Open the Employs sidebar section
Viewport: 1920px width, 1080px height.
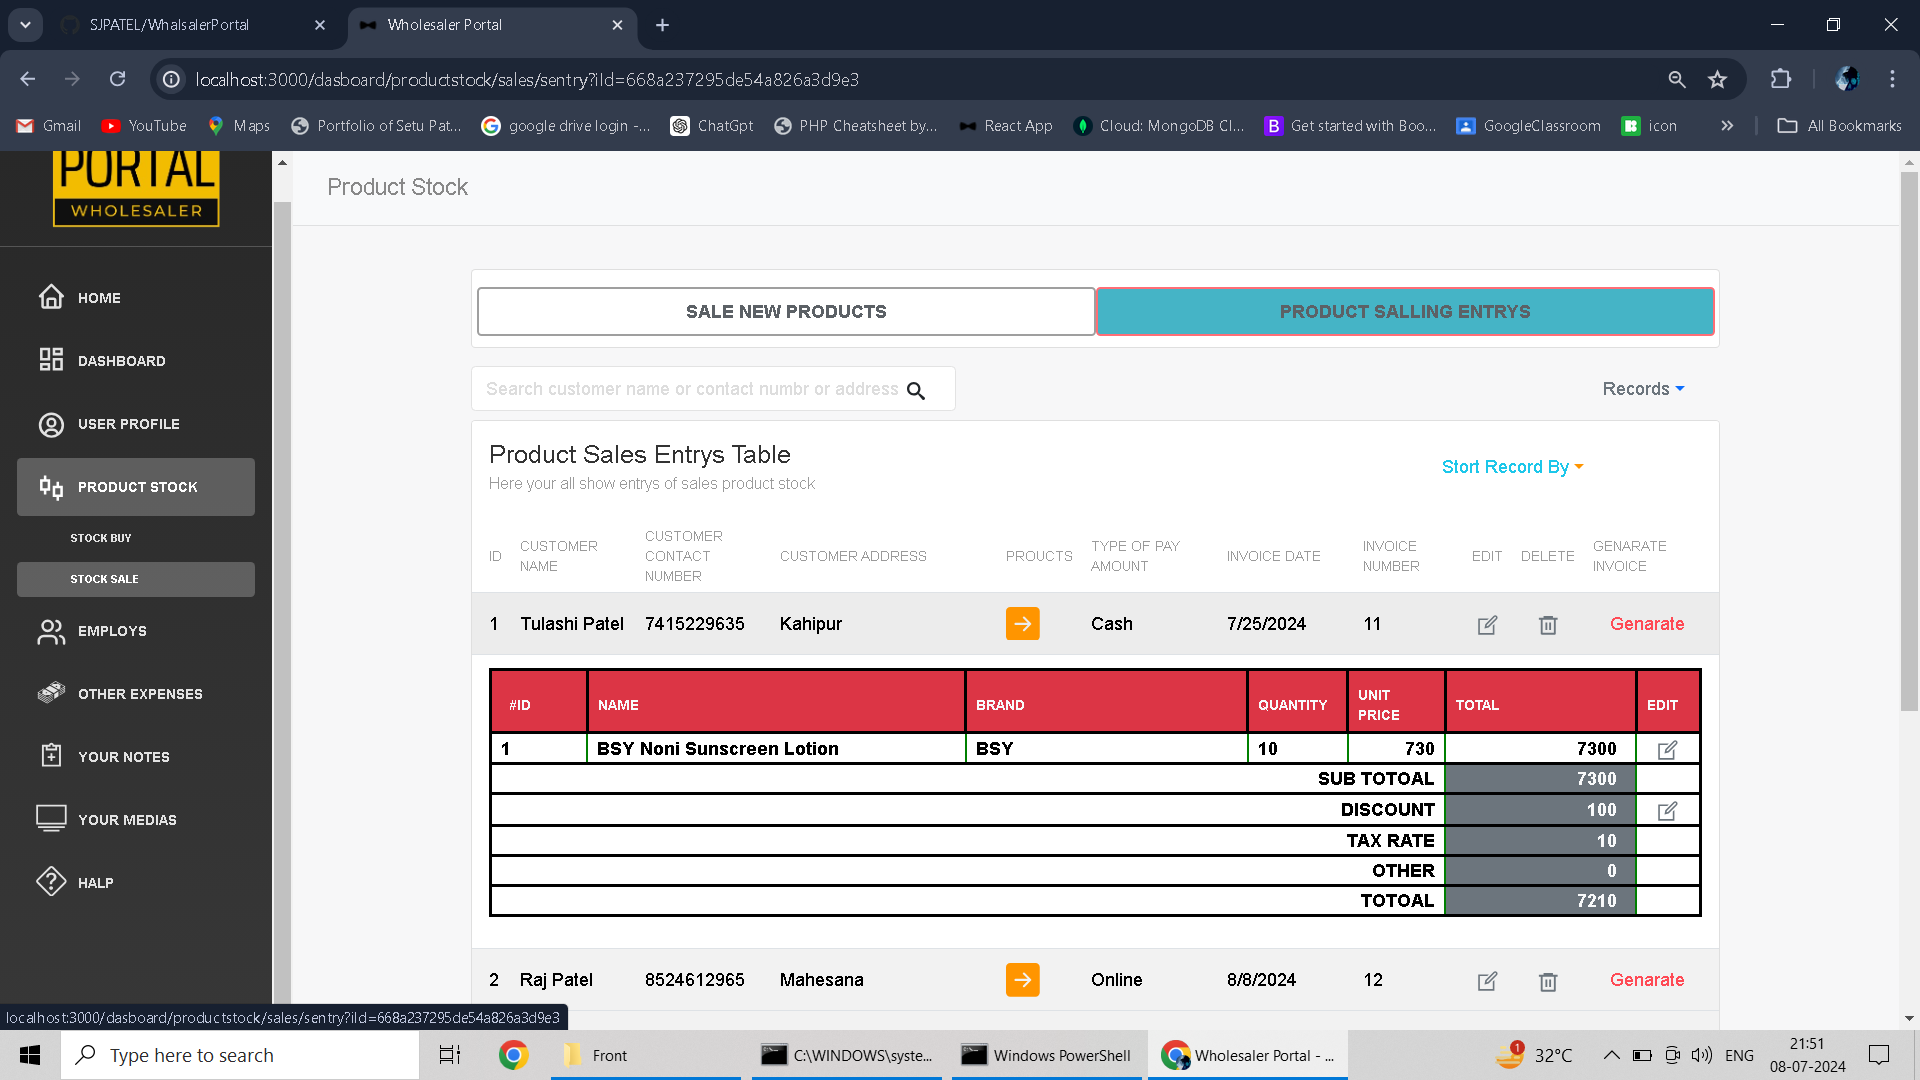pos(112,631)
